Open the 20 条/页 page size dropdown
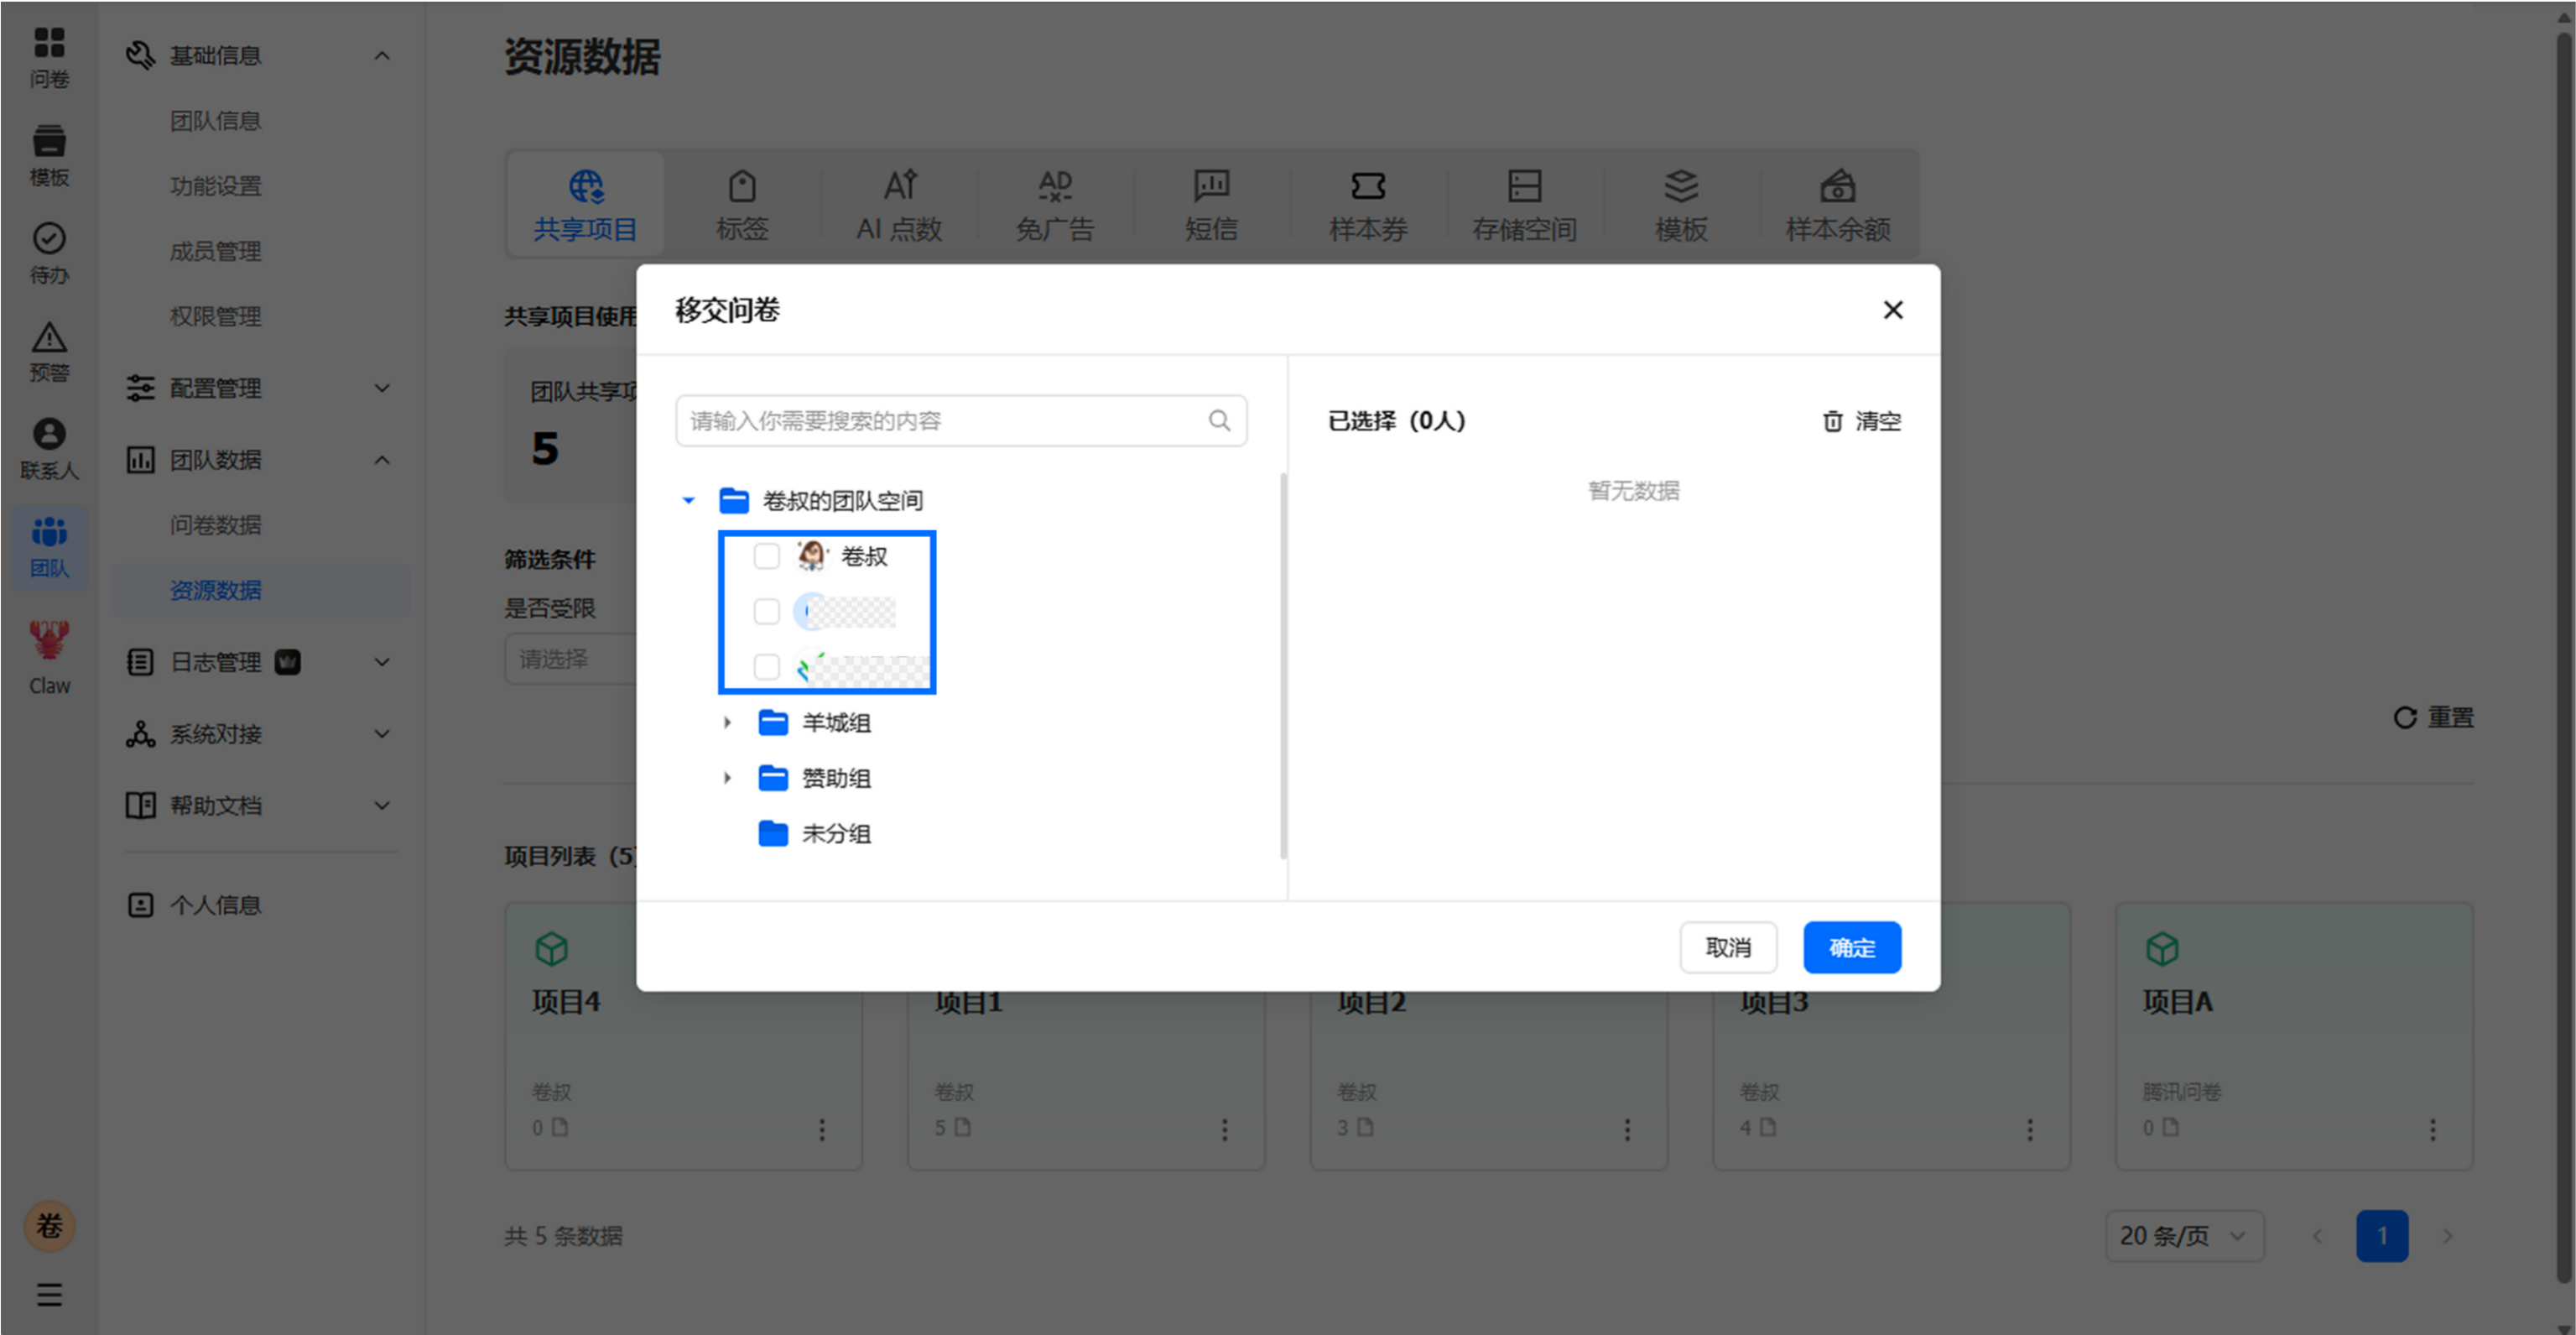 2184,1236
